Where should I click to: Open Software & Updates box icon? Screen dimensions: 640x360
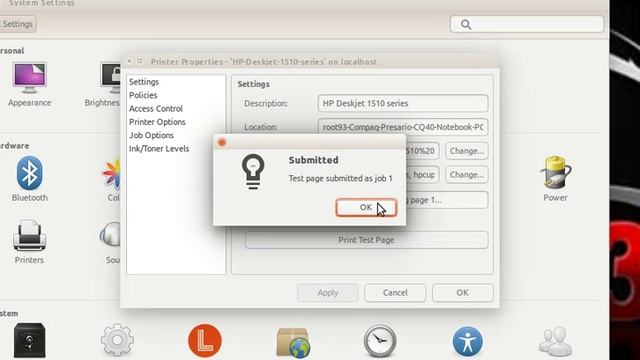tap(293, 342)
